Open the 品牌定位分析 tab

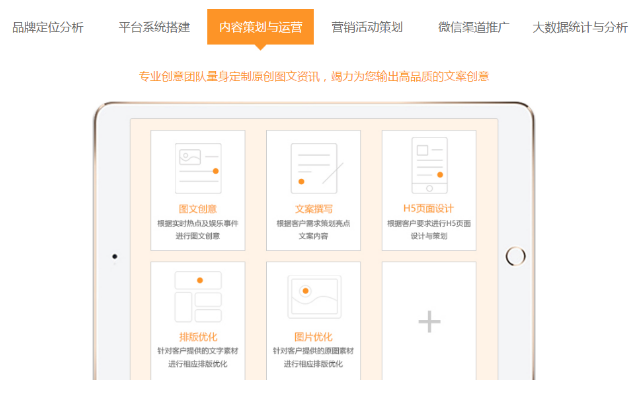[x=48, y=27]
